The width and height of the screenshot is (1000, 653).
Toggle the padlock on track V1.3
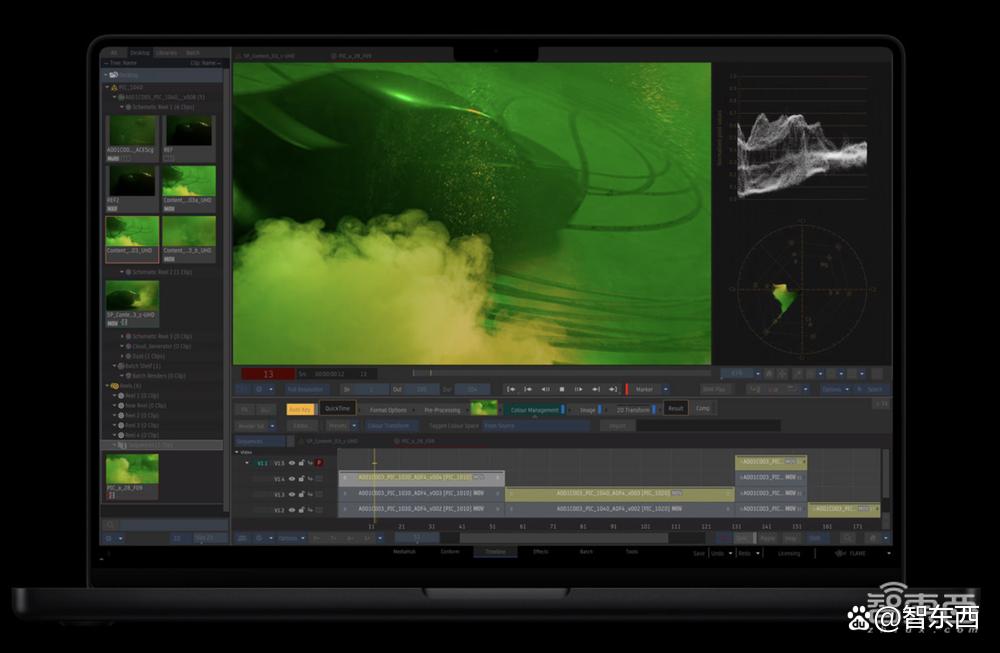[x=301, y=494]
